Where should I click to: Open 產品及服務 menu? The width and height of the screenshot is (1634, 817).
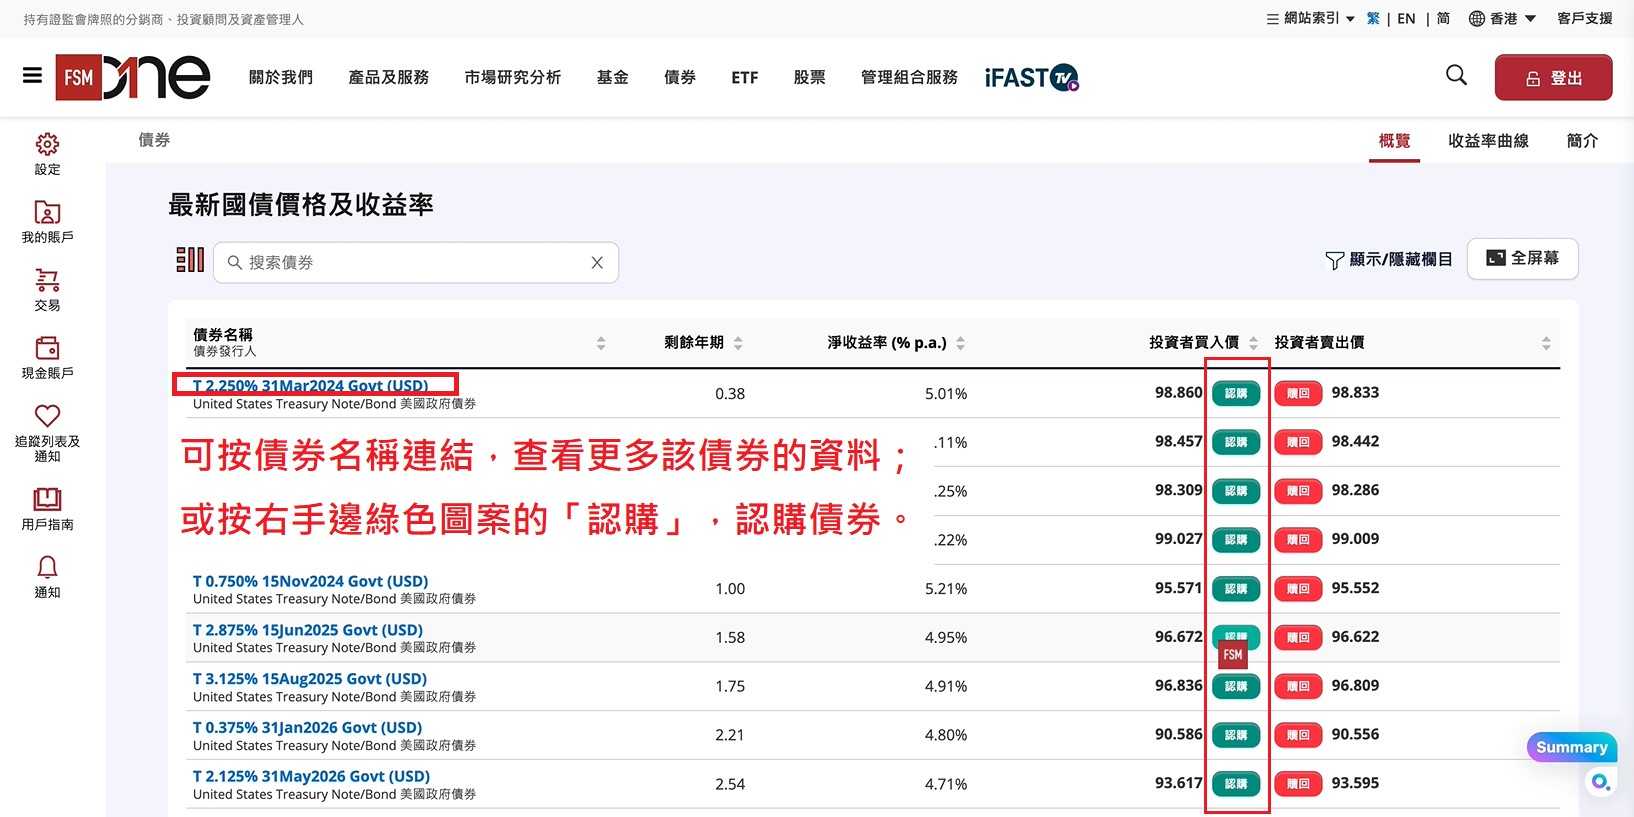(389, 77)
